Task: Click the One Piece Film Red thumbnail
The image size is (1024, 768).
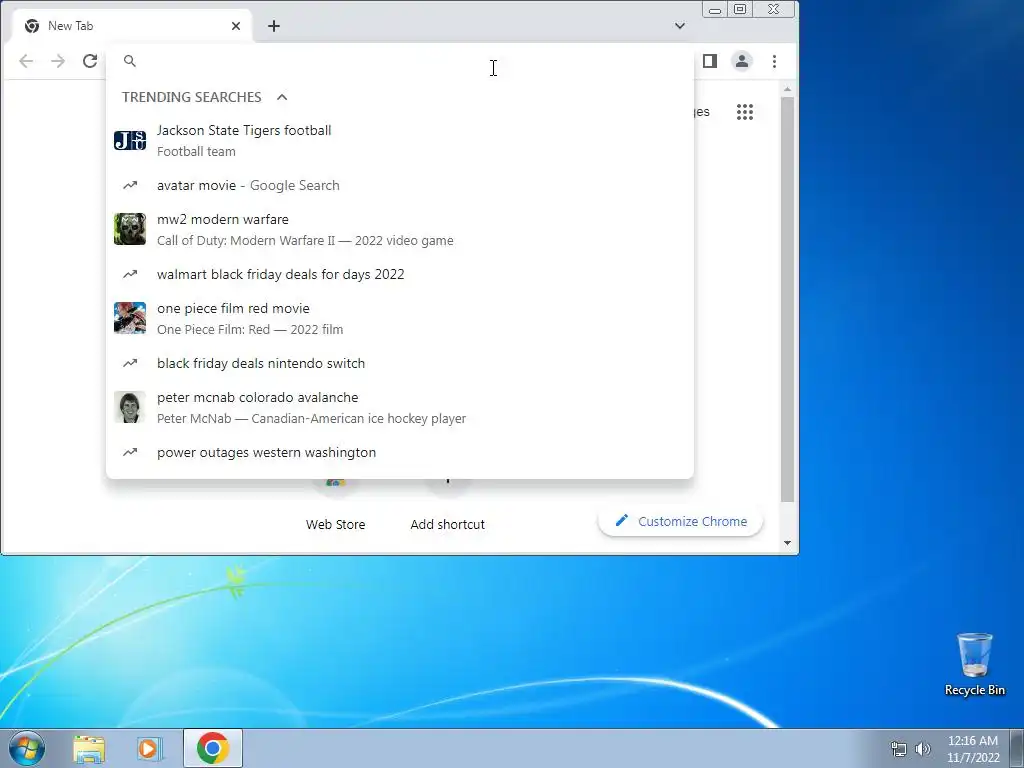Action: (130, 318)
